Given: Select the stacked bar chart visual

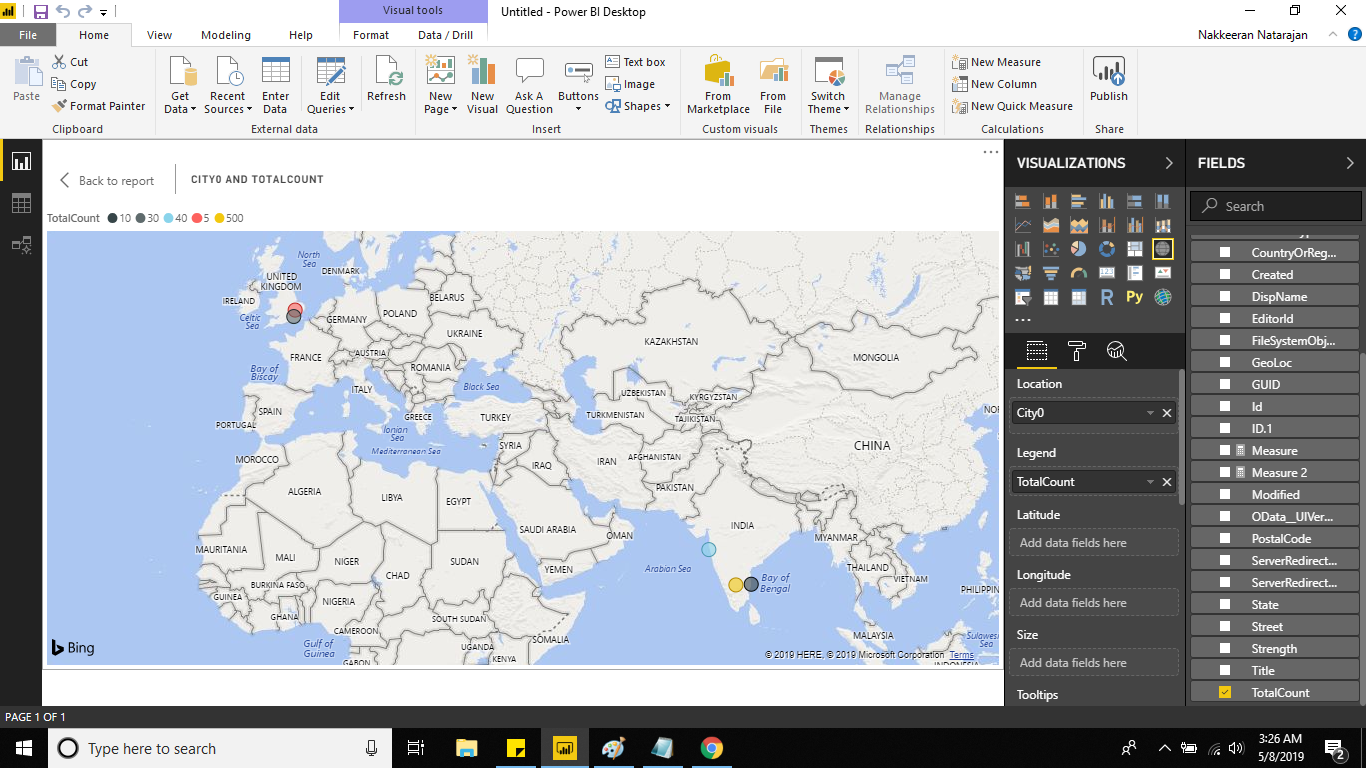Looking at the screenshot, I should point(1023,201).
